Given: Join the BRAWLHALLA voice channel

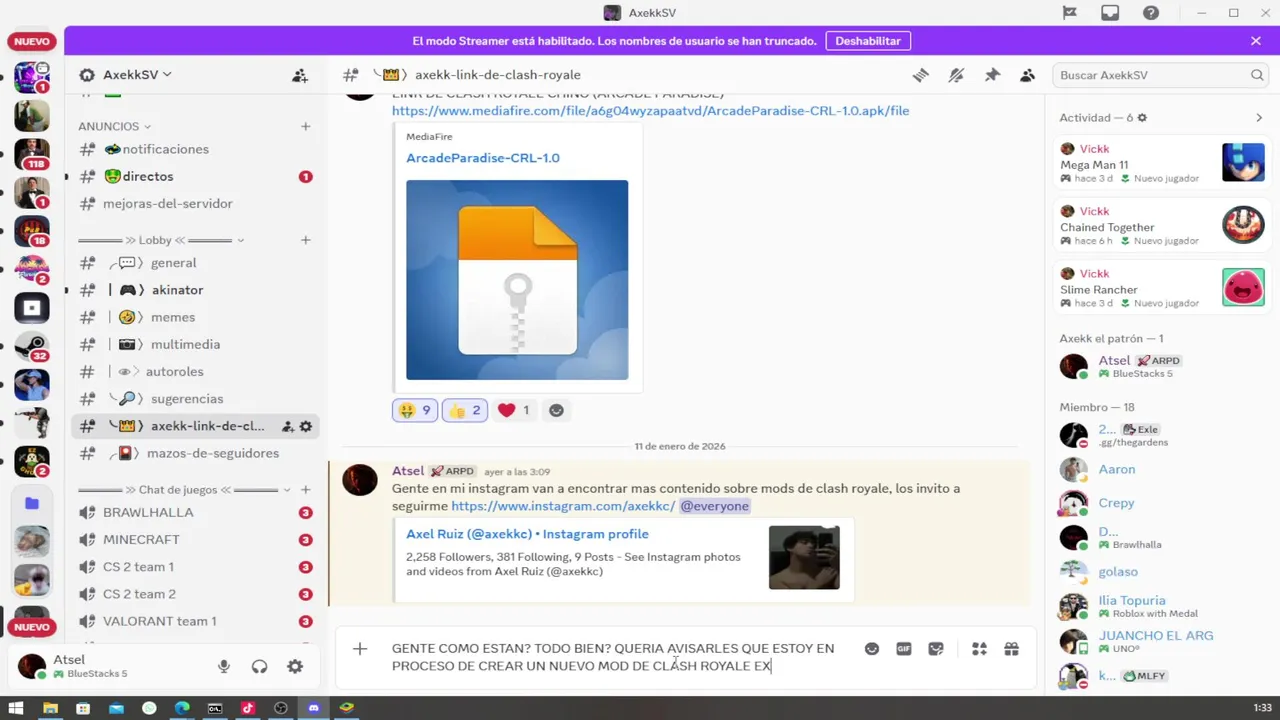Looking at the screenshot, I should point(195,512).
